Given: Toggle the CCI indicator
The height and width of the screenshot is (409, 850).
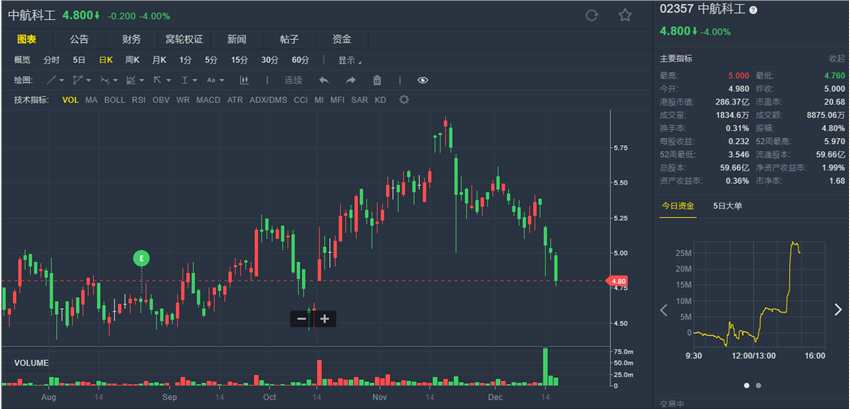Looking at the screenshot, I should (301, 100).
